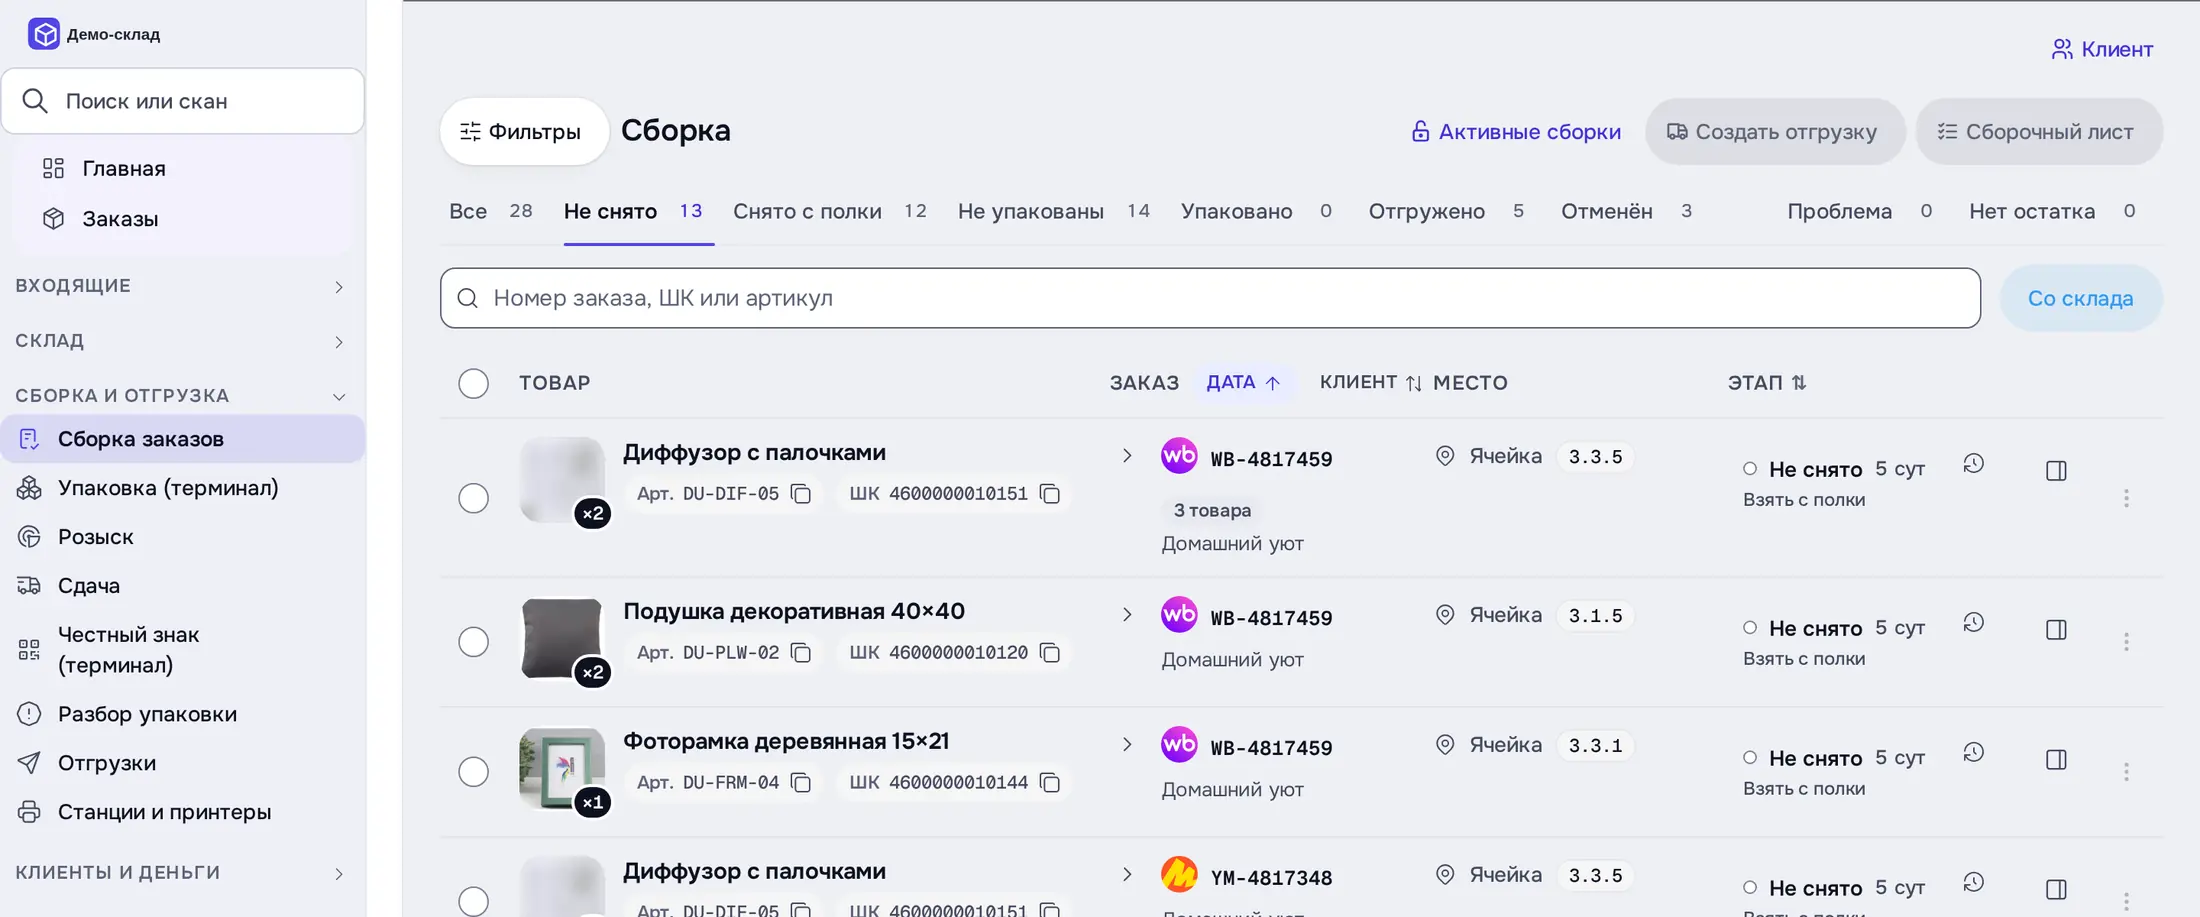Switch to Упаковано tab
Image resolution: width=2200 pixels, height=917 pixels.
coord(1256,211)
